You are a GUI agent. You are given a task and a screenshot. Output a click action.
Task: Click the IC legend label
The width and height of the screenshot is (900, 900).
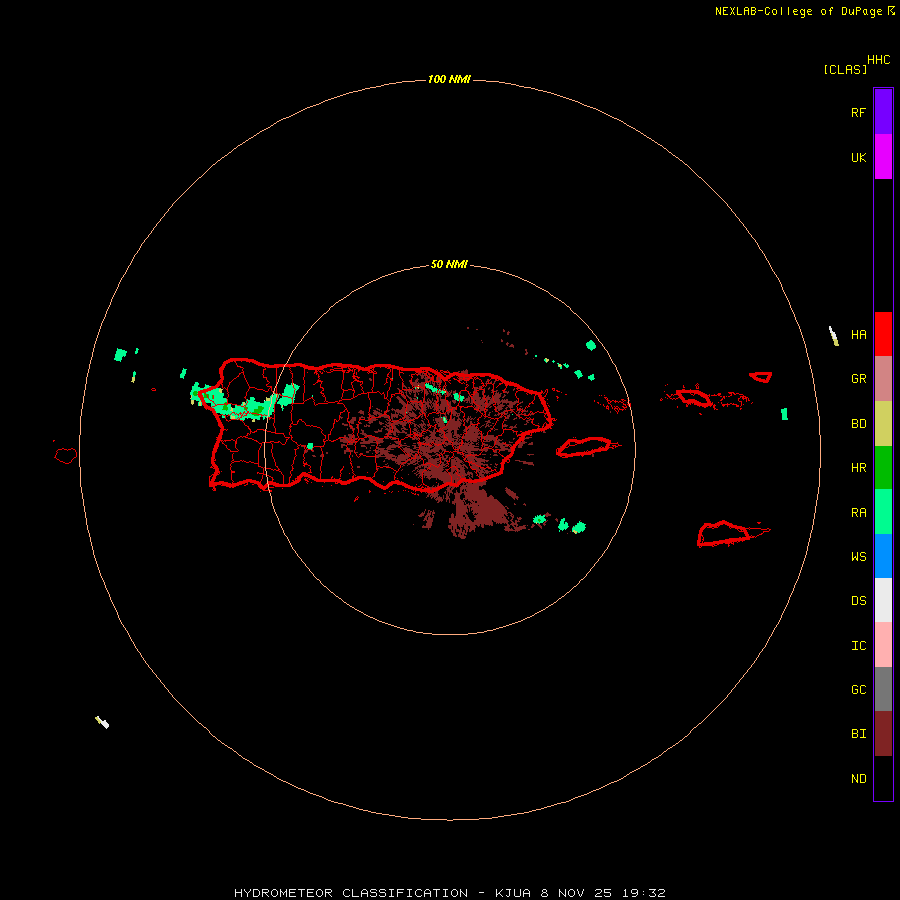[x=858, y=645]
